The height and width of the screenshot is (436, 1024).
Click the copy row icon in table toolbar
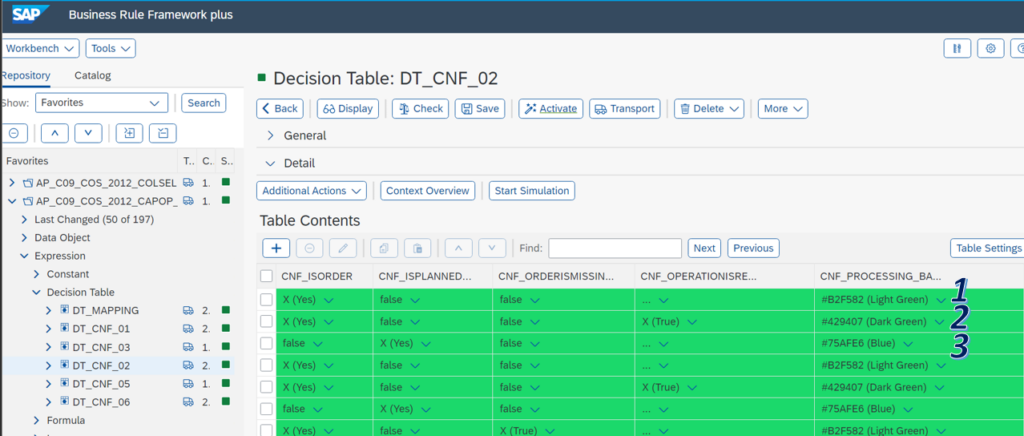click(383, 248)
